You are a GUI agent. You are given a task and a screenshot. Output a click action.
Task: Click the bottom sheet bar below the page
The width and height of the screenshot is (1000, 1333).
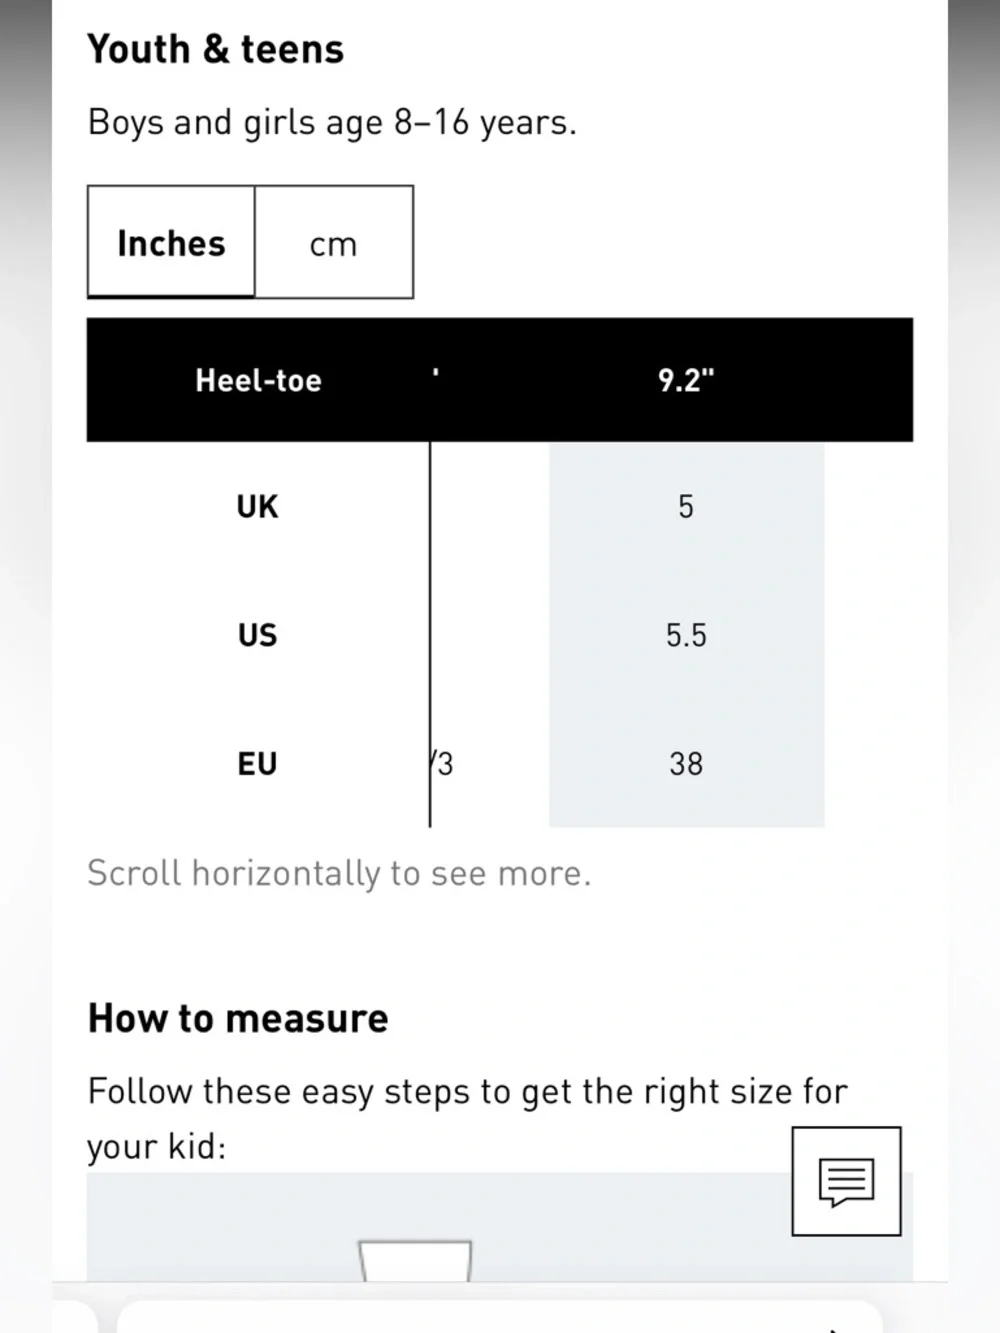point(500,1315)
